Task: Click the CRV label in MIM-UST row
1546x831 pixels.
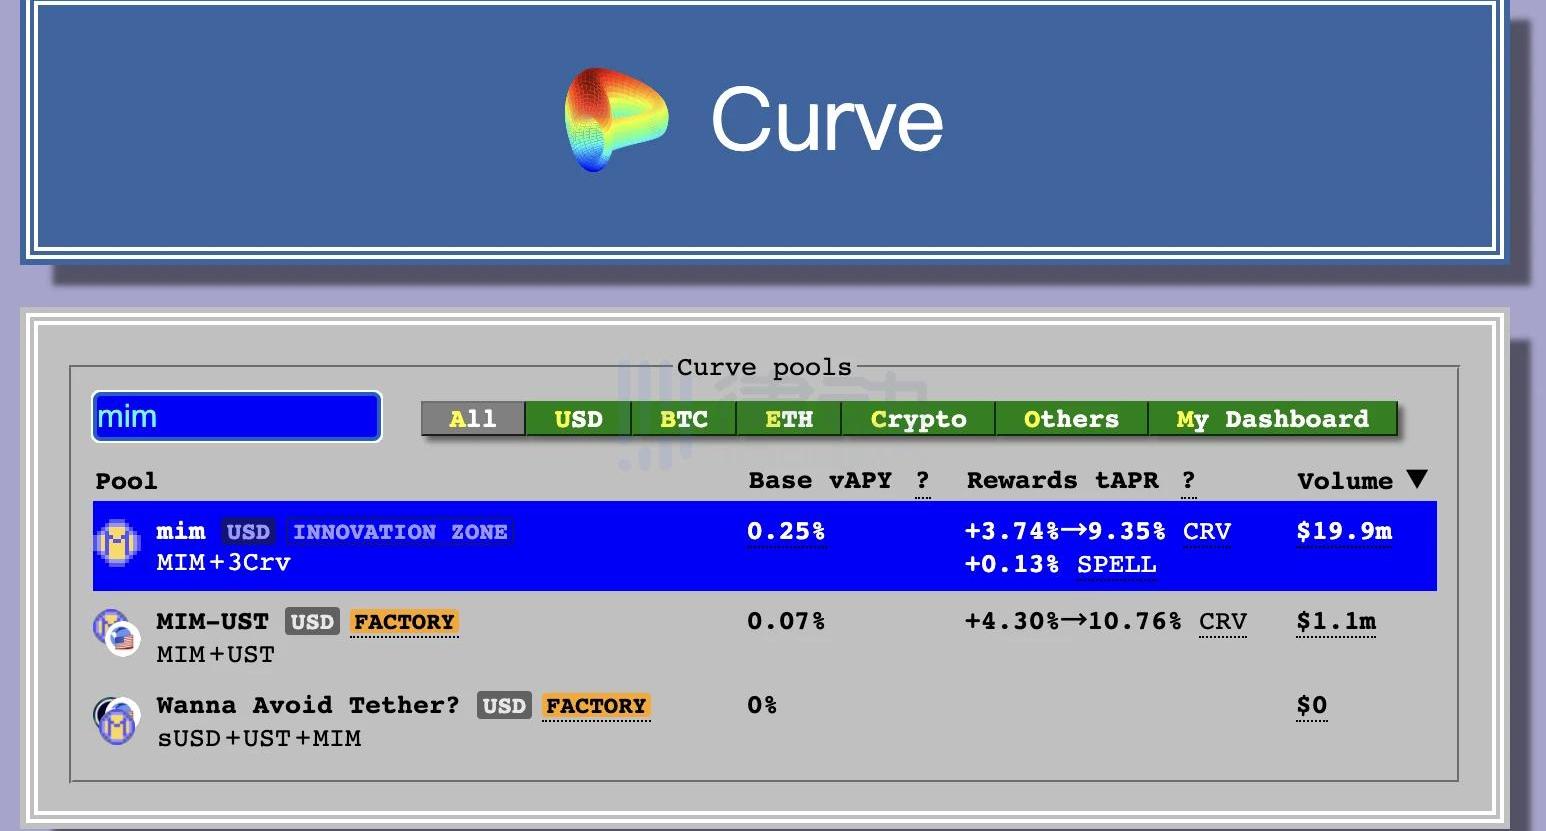Action: pos(1223,622)
